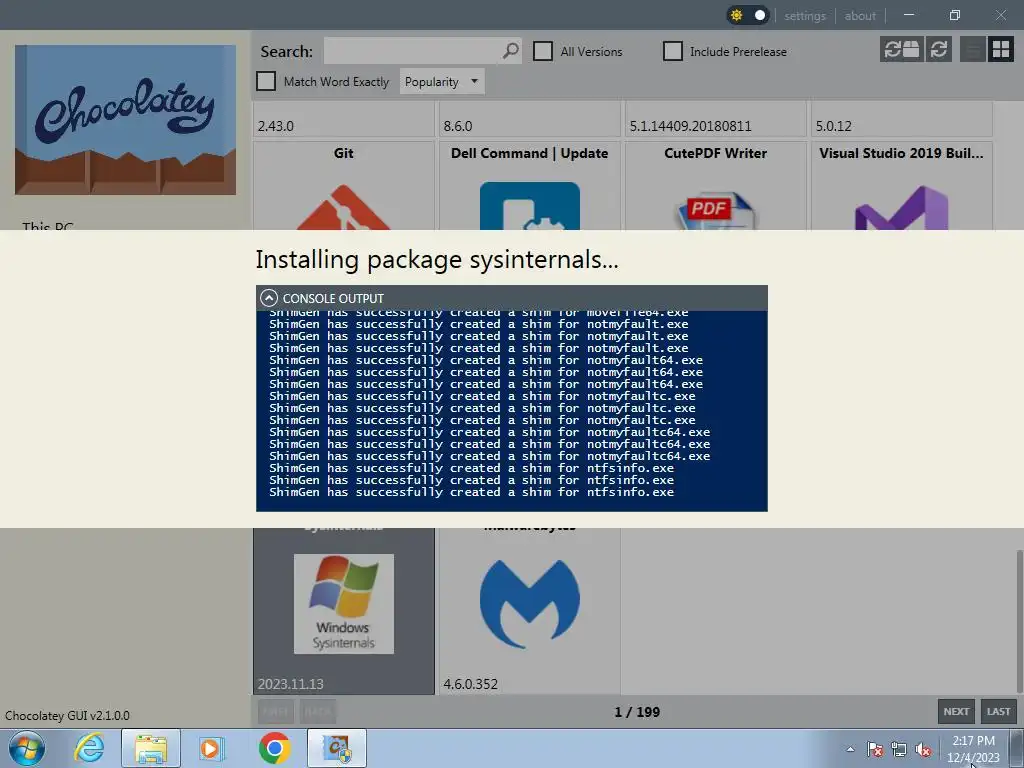Click version 4.6.0.352 on Malwarebytes tile

pos(470,684)
